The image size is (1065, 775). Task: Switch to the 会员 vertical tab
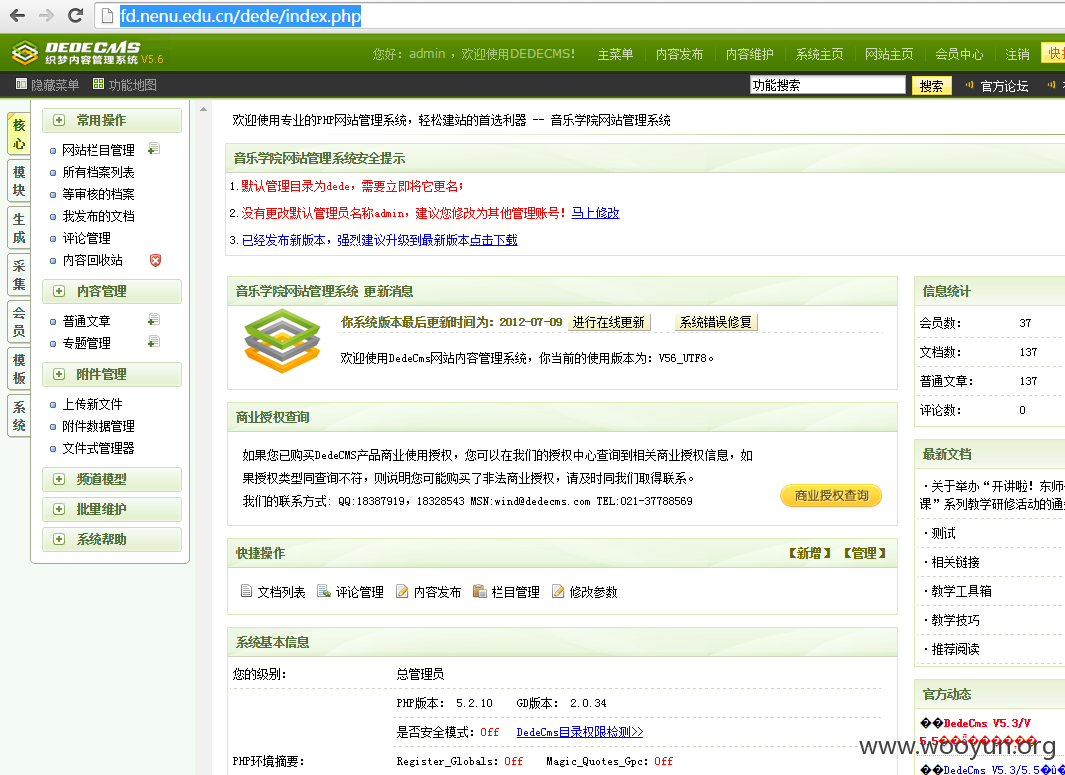(19, 322)
